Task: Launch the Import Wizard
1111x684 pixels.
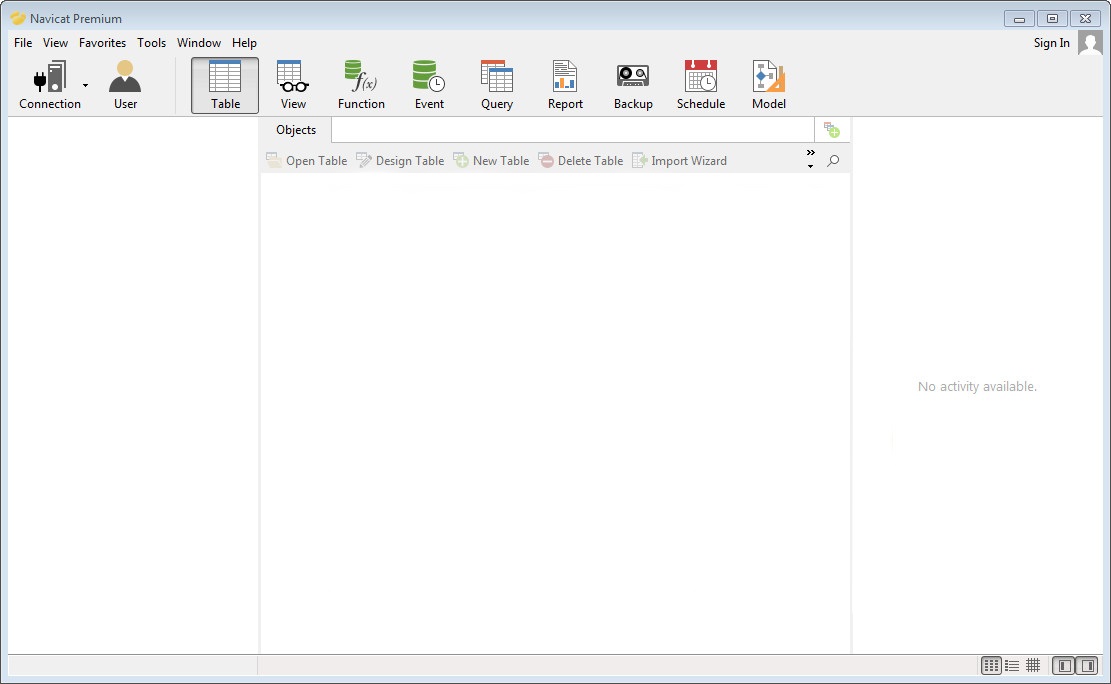Action: point(679,161)
